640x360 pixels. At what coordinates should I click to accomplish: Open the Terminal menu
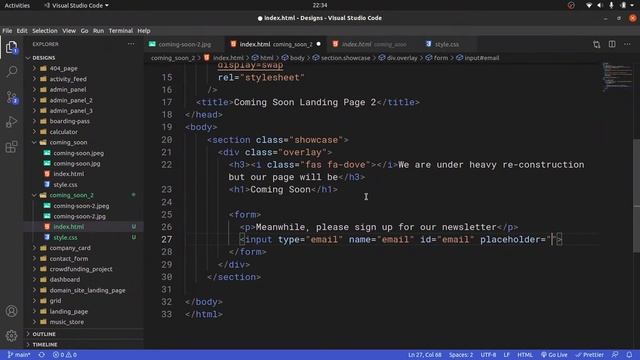[120, 31]
